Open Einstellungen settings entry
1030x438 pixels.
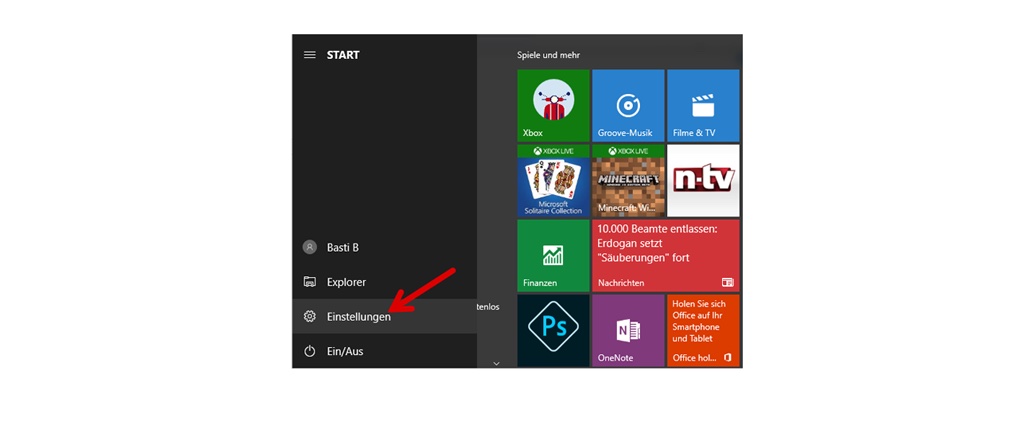click(x=384, y=317)
